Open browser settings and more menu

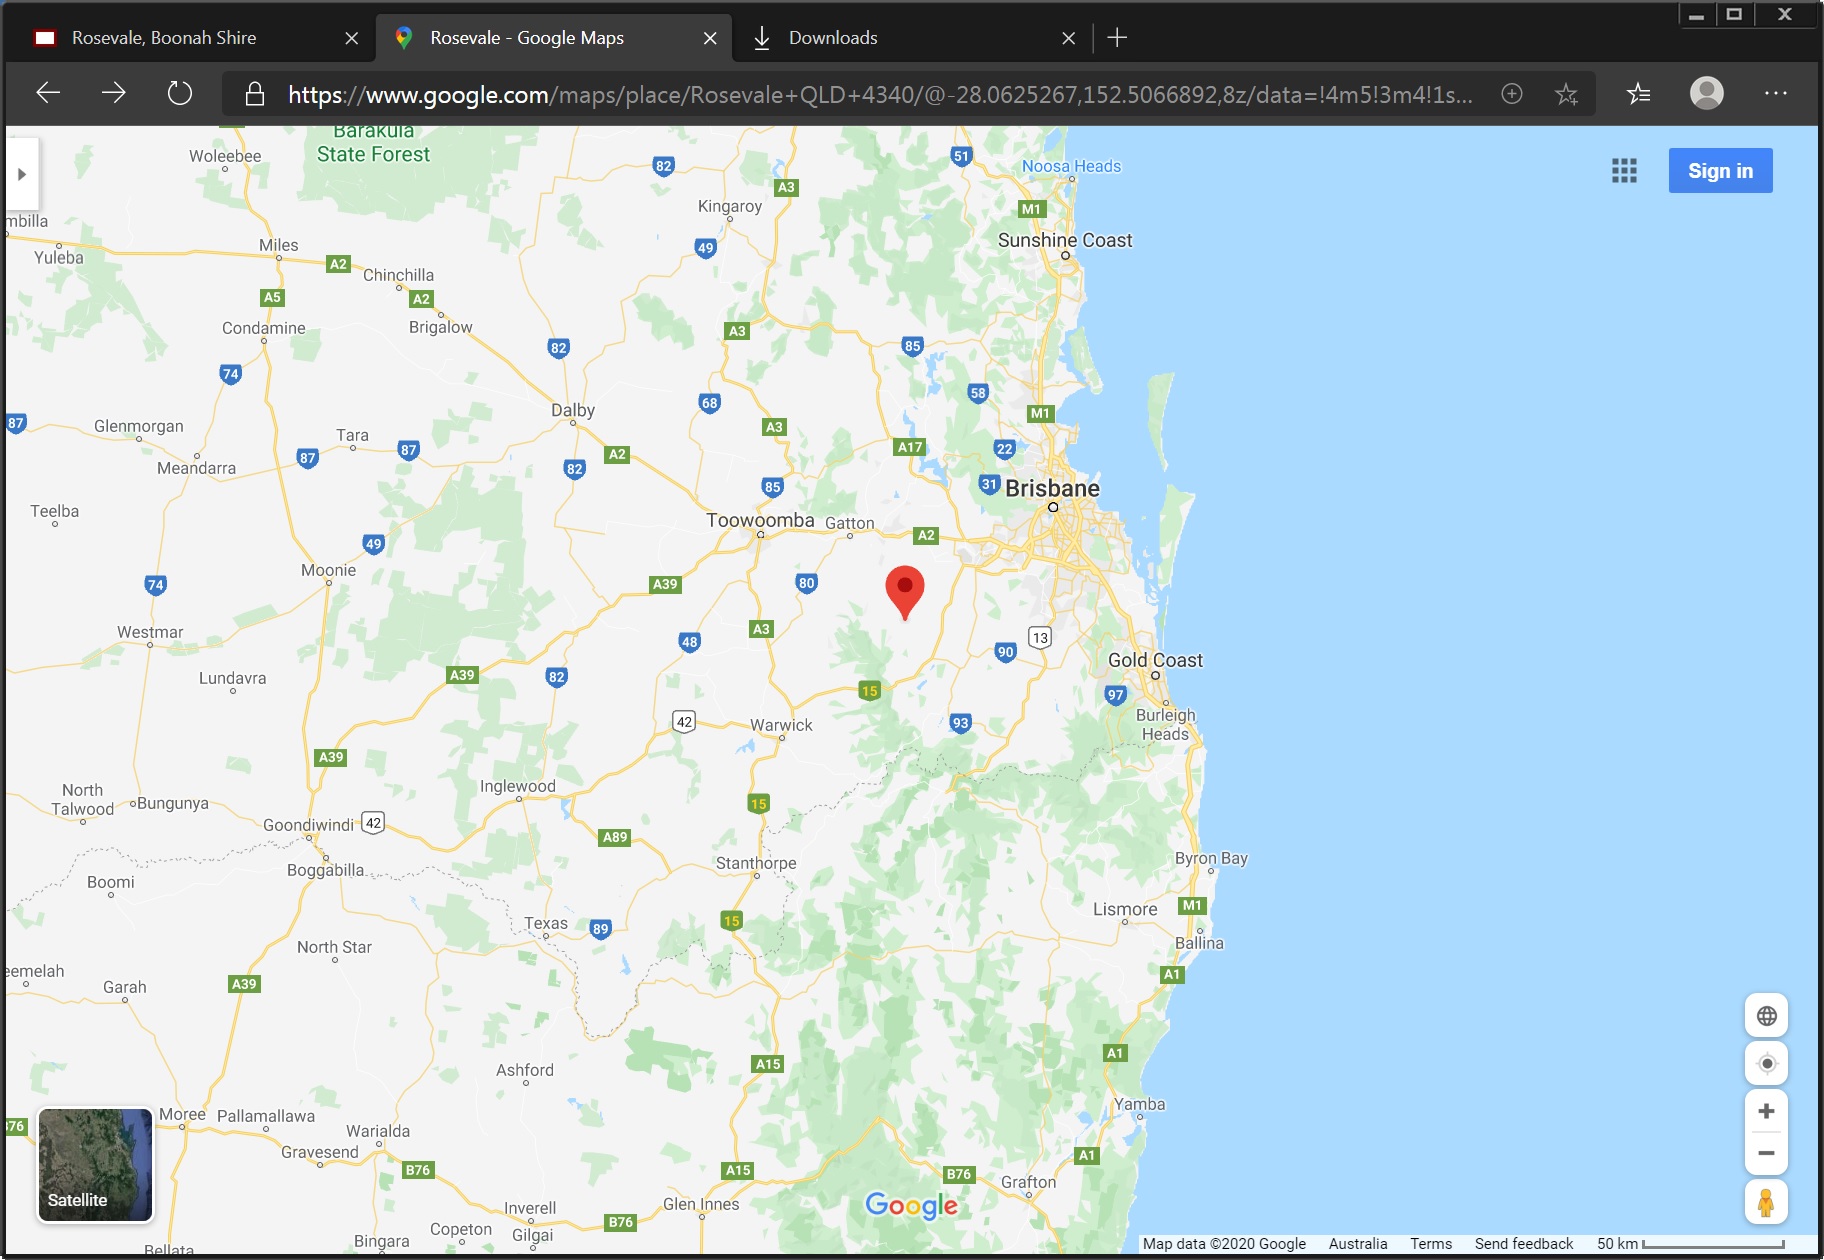1775,94
